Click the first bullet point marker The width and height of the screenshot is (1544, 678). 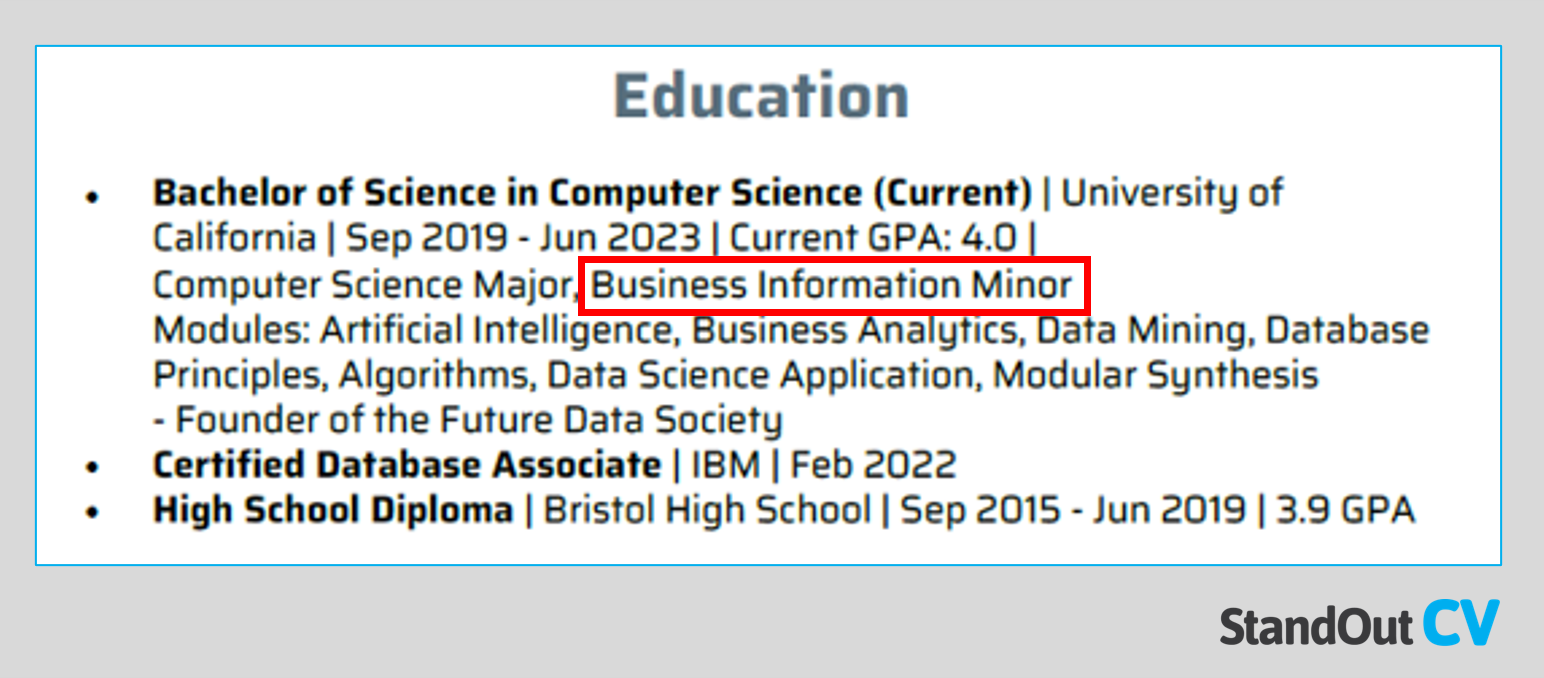point(93,197)
